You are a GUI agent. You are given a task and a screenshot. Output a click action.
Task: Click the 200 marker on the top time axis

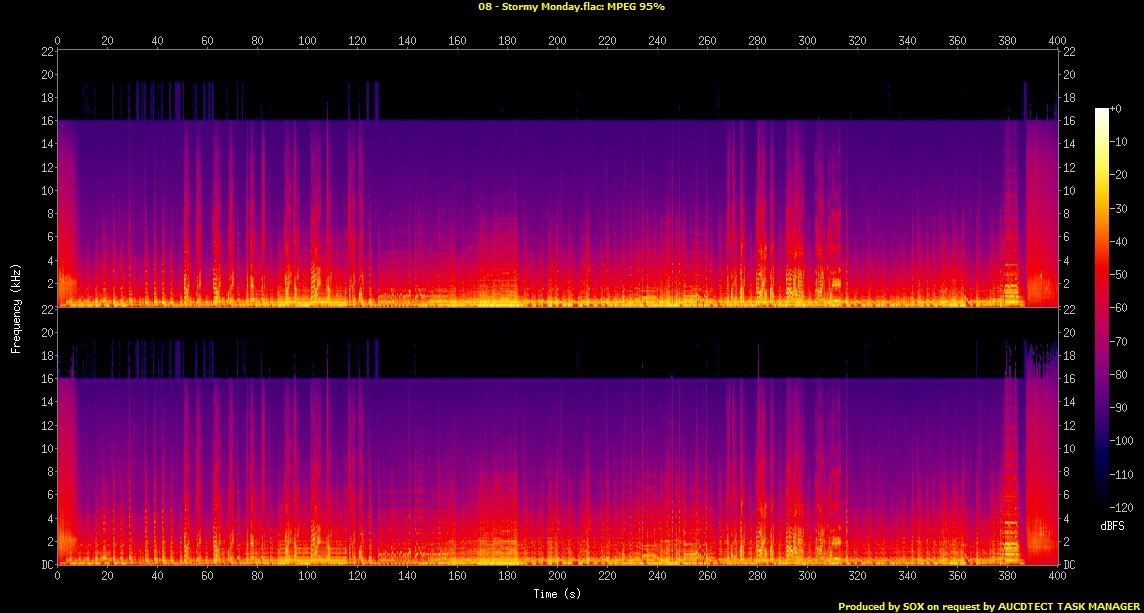pyautogui.click(x=557, y=41)
